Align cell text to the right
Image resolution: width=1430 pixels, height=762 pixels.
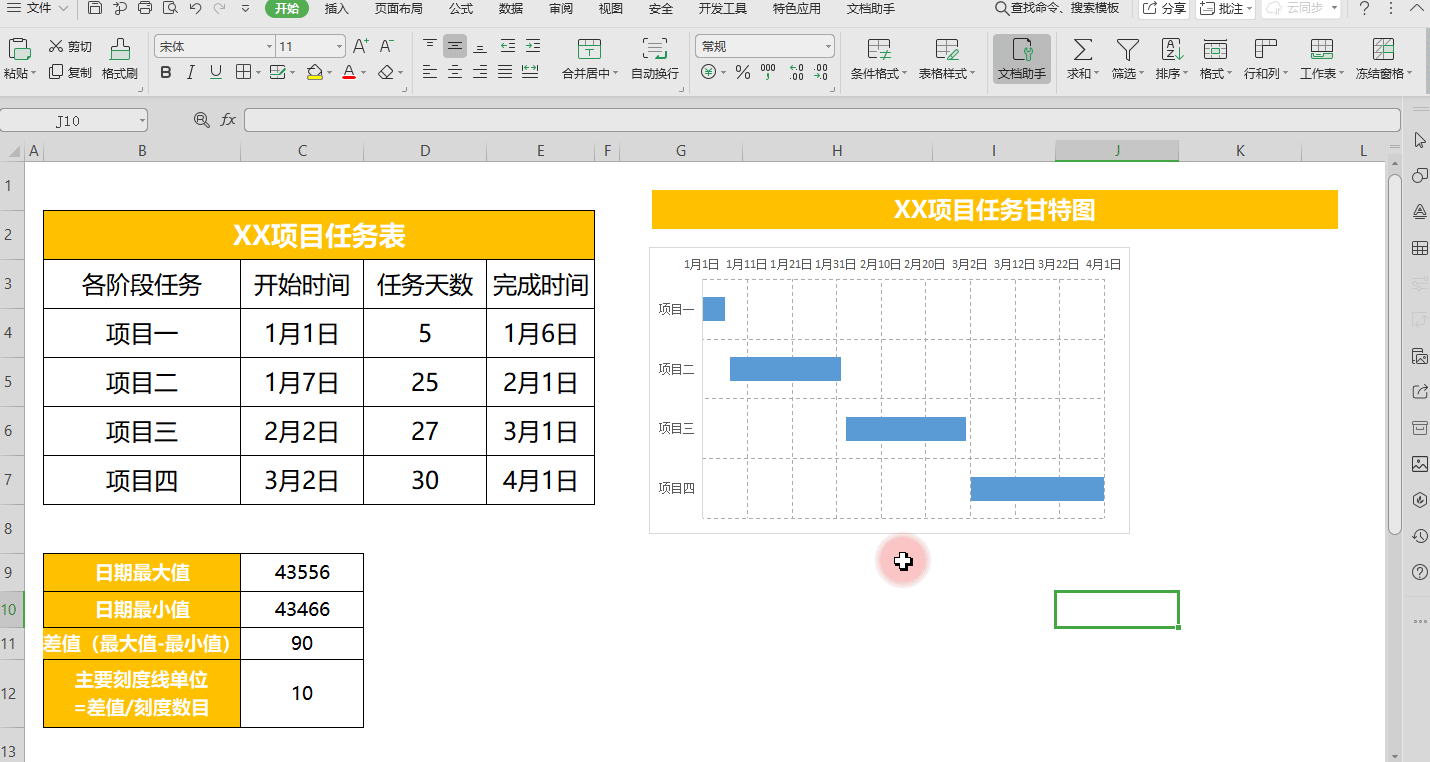(480, 72)
